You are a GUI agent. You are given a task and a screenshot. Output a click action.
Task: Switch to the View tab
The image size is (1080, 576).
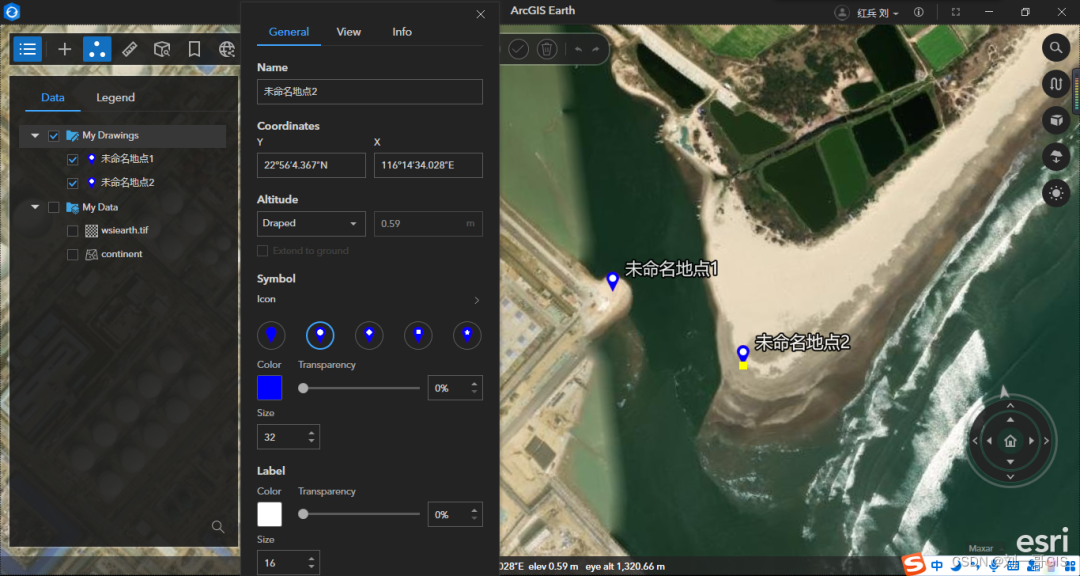point(349,32)
